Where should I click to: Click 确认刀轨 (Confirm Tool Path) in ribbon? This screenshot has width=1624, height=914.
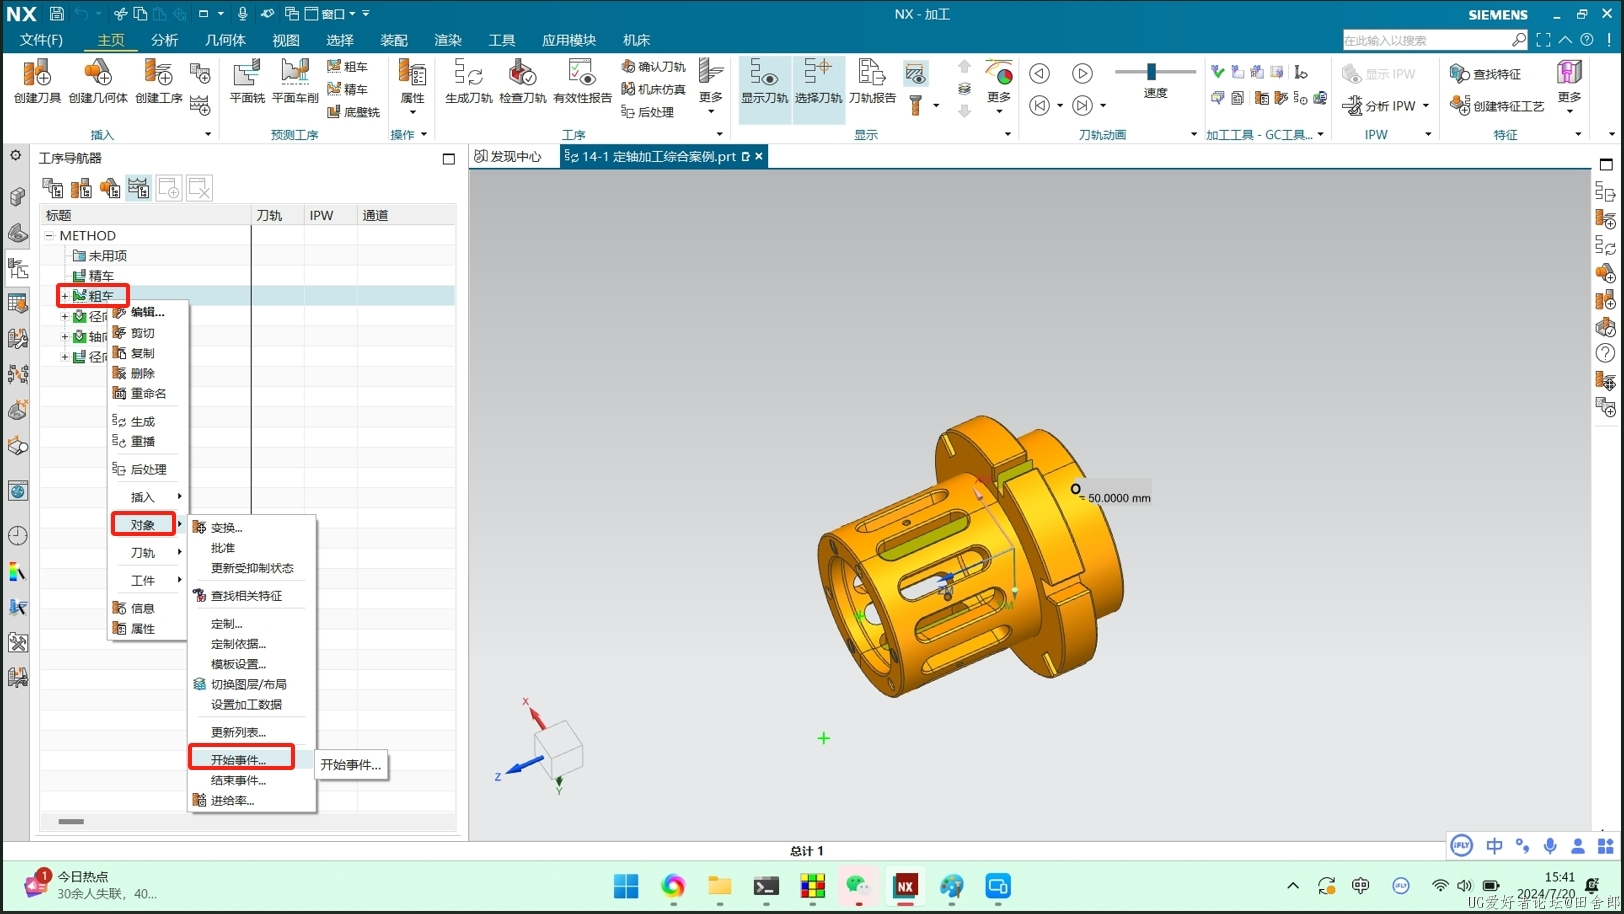(x=653, y=66)
